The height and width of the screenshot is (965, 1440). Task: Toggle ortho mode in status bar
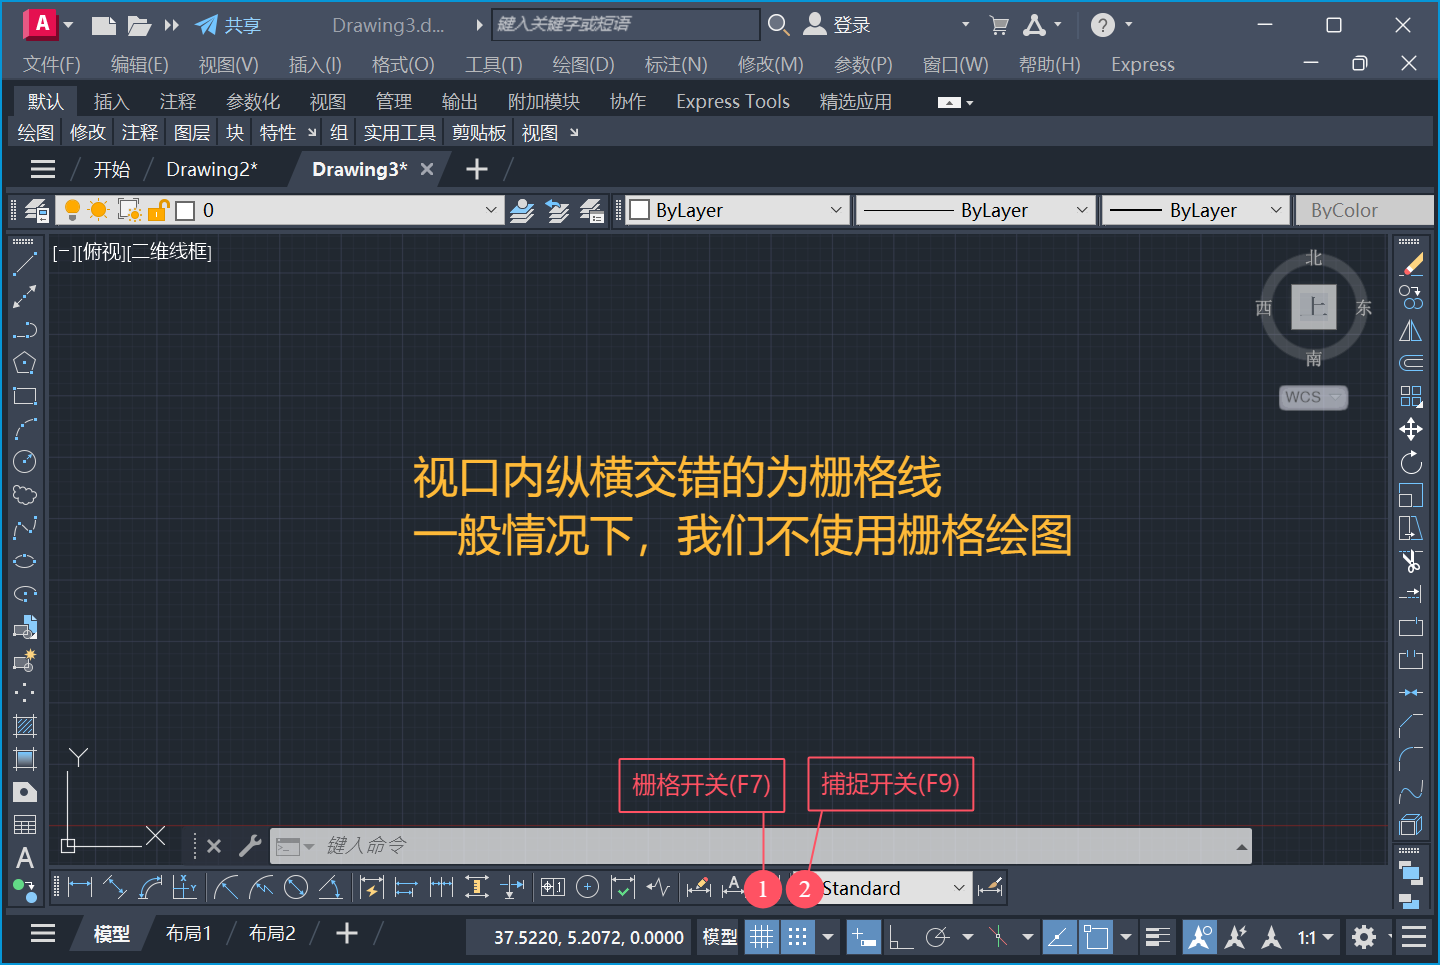900,937
